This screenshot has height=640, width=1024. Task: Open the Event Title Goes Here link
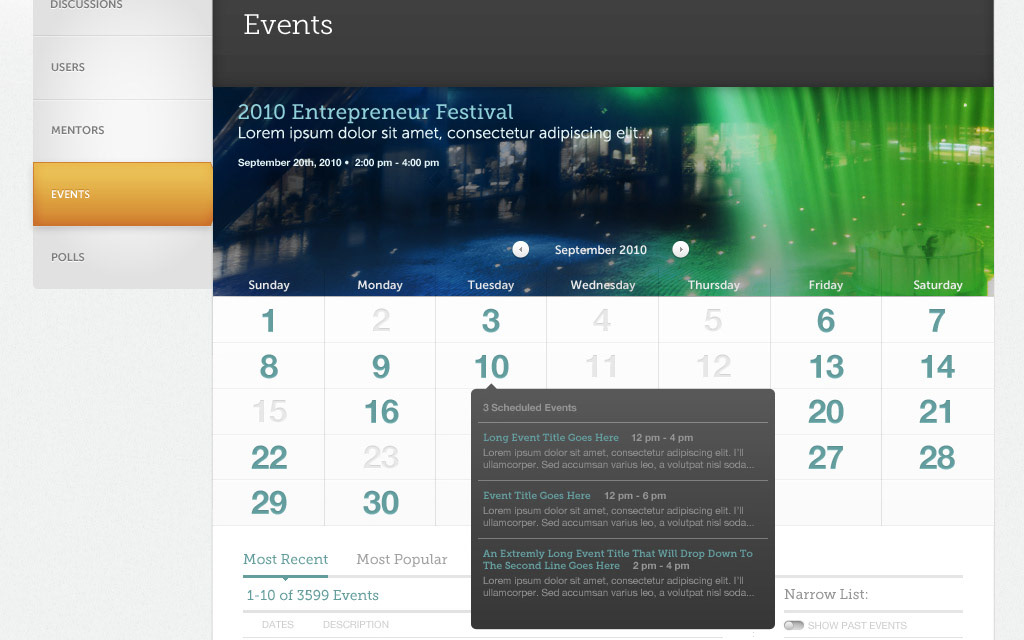(537, 496)
